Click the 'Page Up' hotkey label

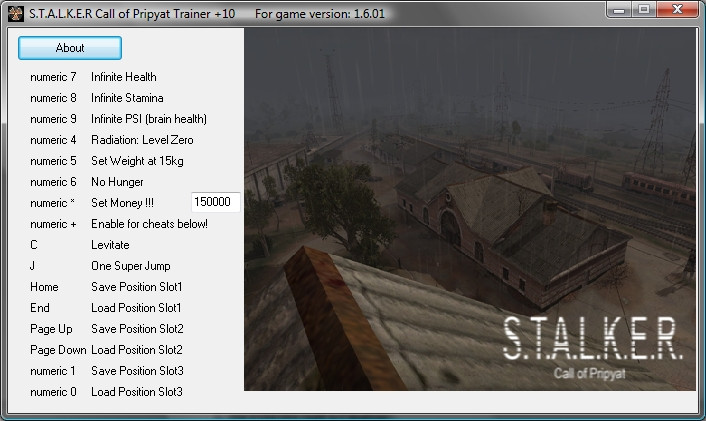(51, 329)
